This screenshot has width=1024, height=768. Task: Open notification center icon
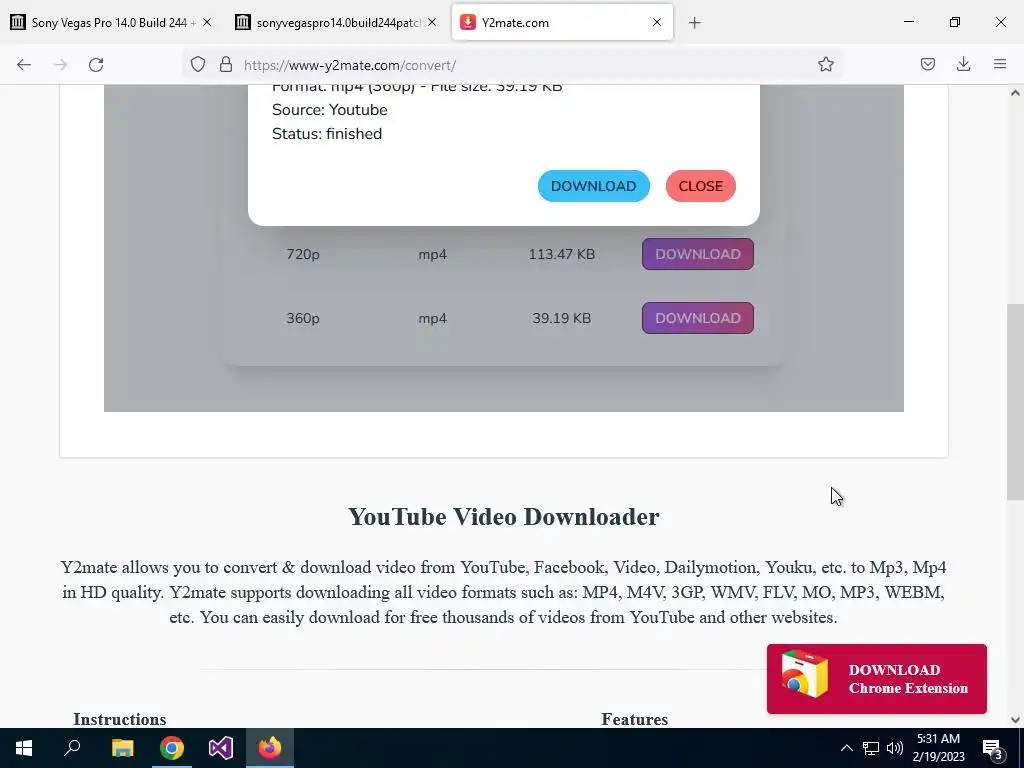tap(992, 748)
